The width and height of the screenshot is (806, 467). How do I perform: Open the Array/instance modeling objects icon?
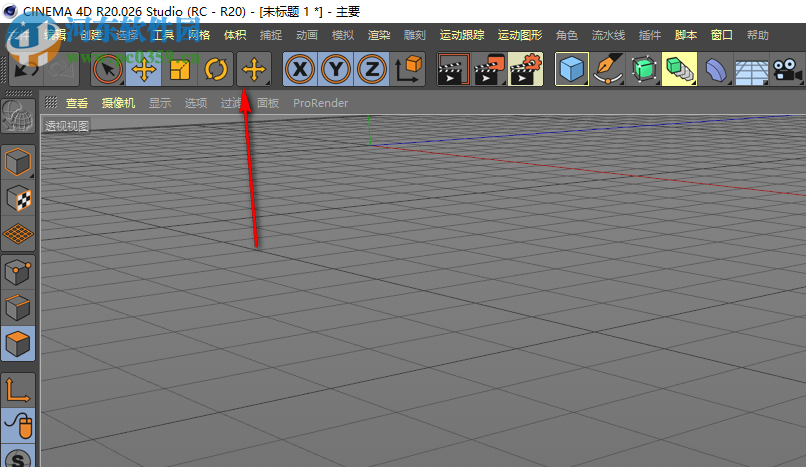click(x=680, y=69)
